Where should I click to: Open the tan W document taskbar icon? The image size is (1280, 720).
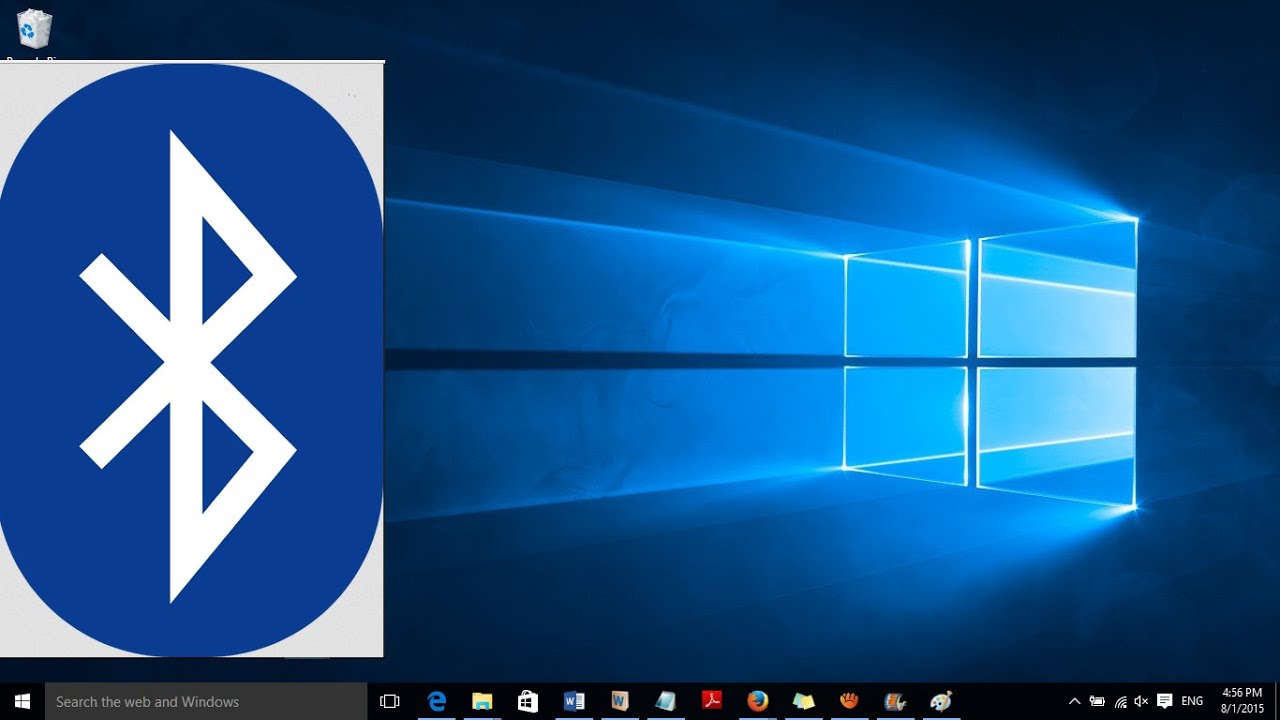coord(620,701)
